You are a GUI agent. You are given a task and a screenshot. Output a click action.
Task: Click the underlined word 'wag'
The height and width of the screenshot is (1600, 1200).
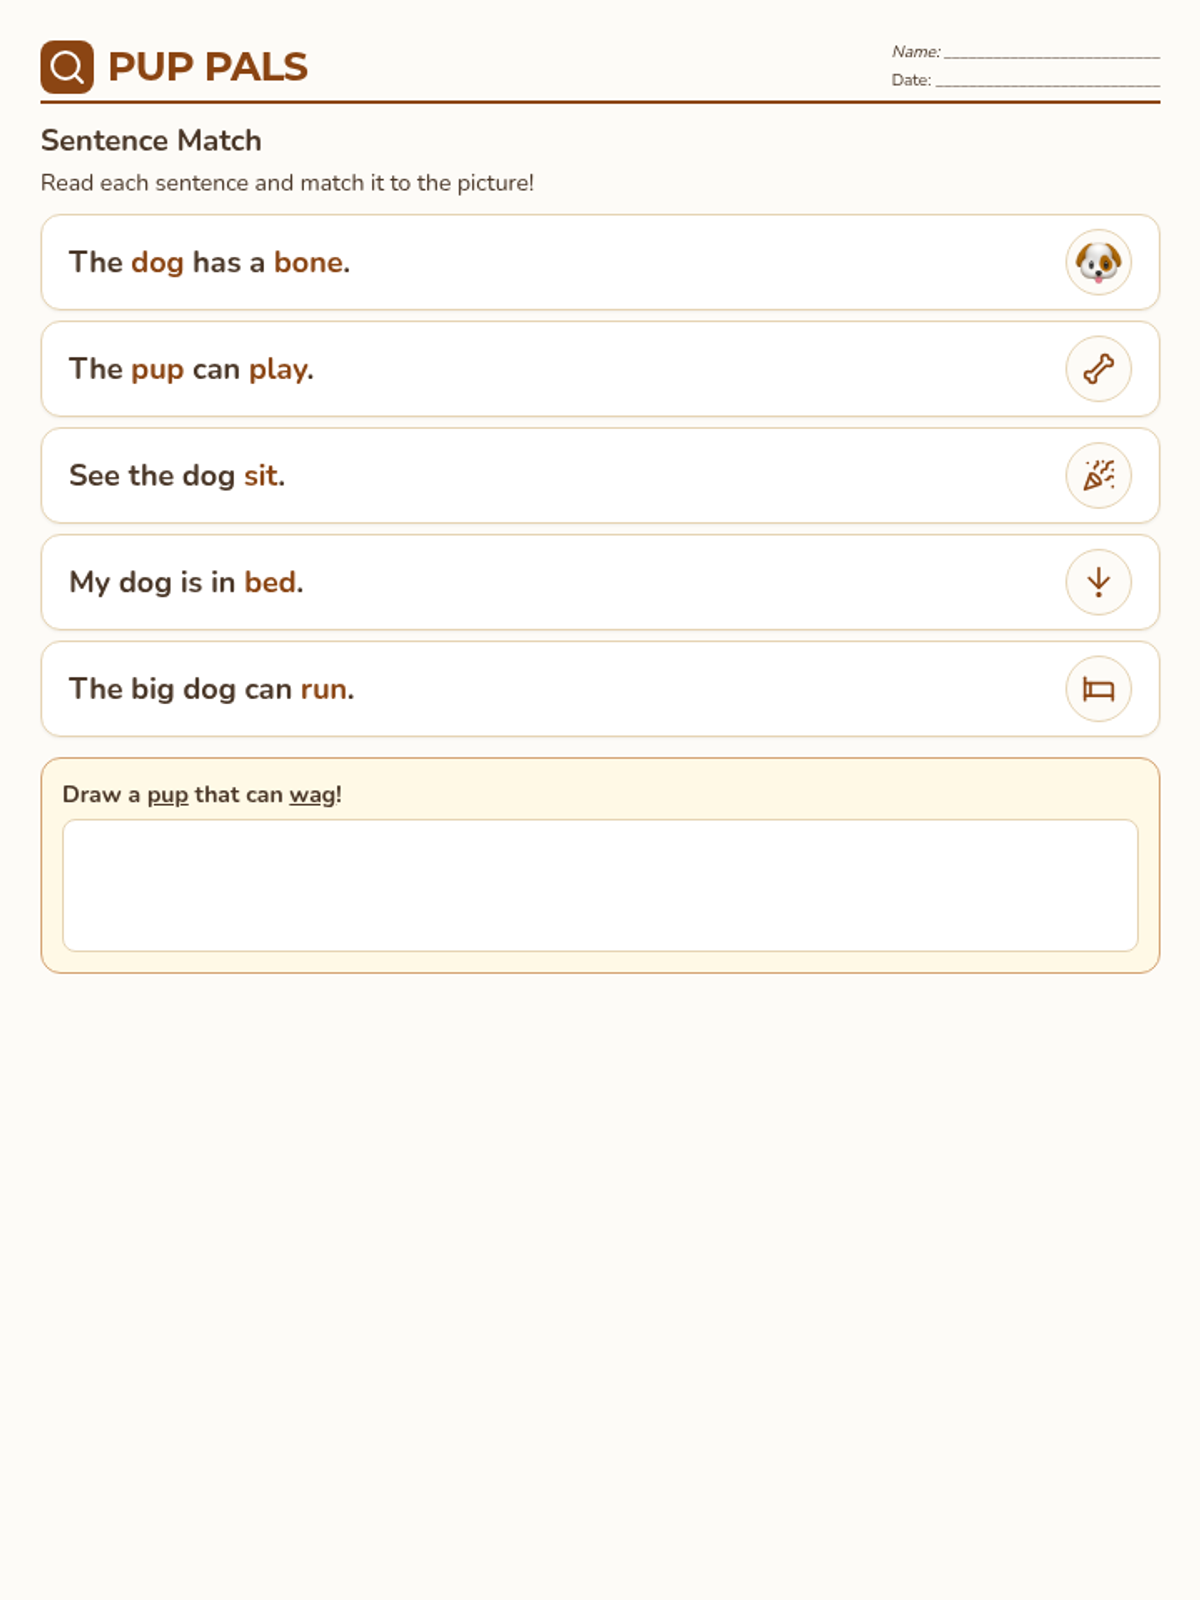(312, 795)
